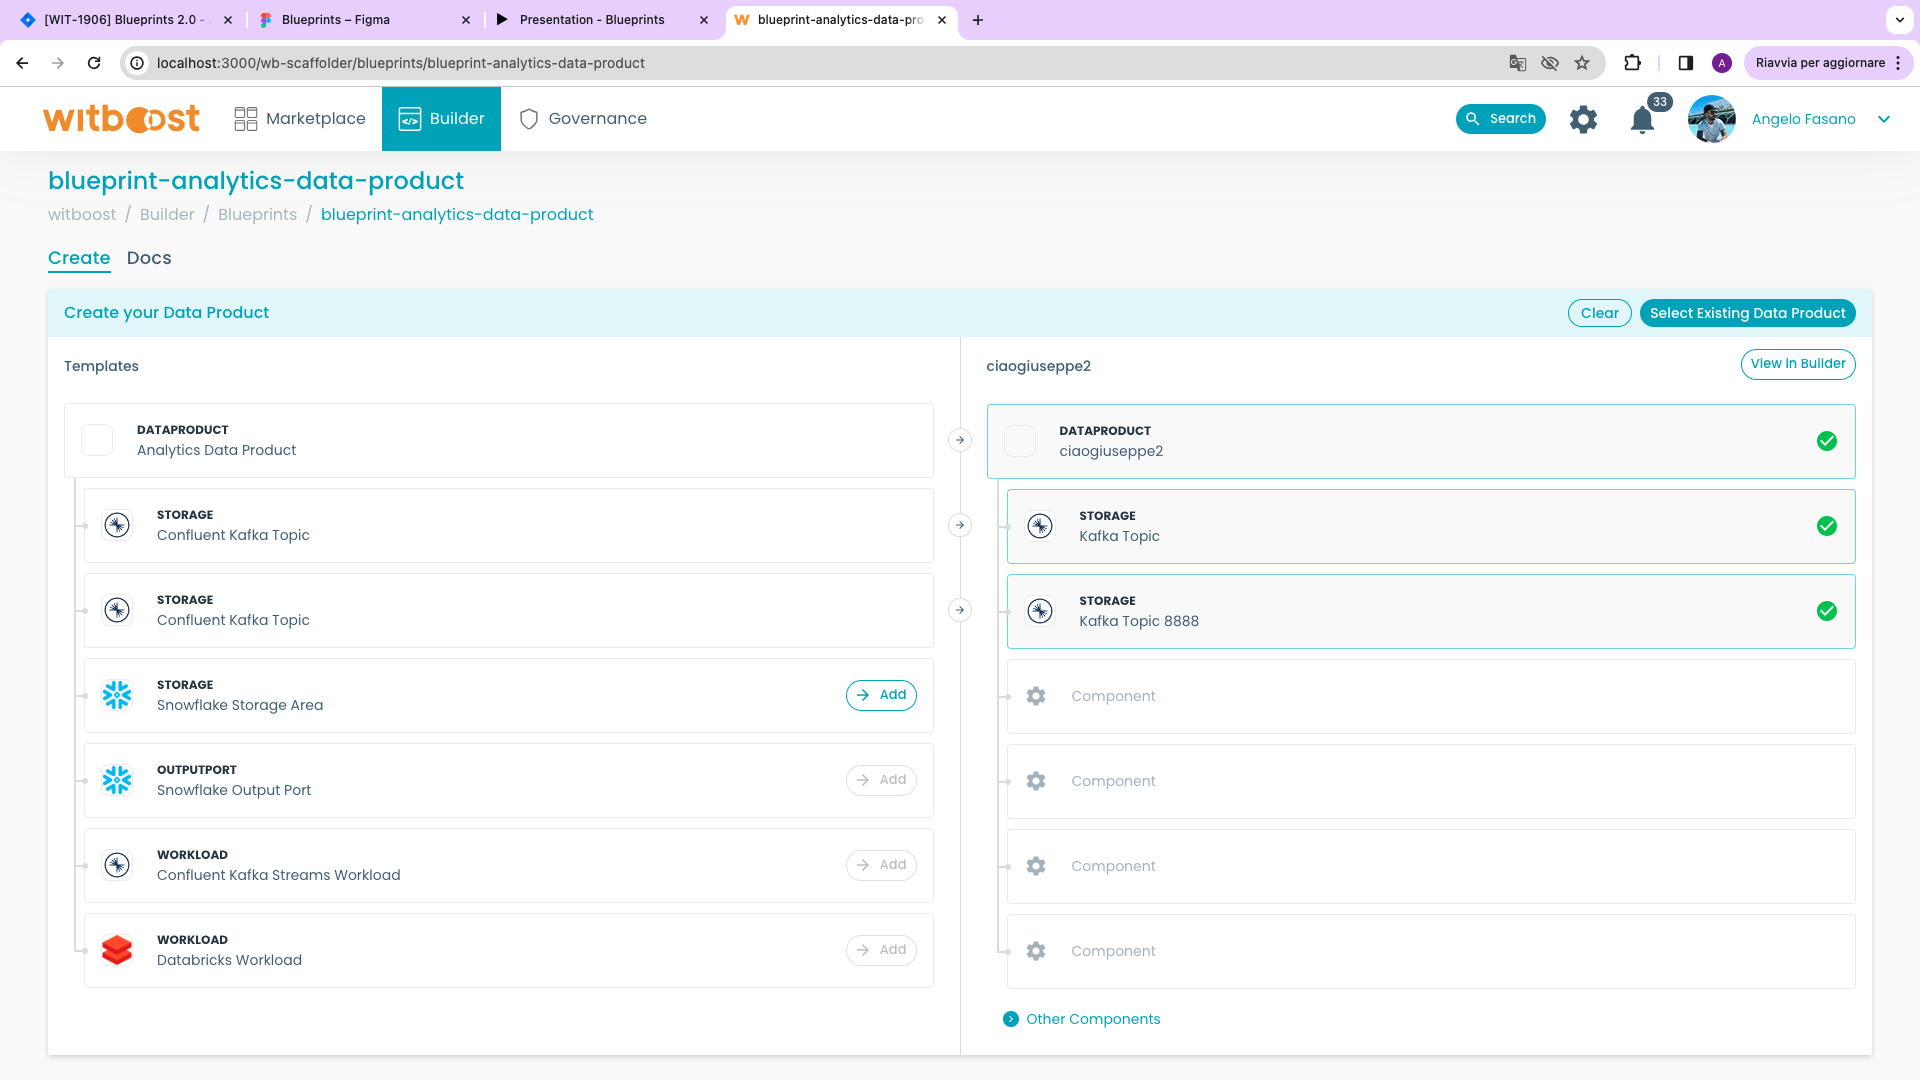
Task: Click the Blueprints breadcrumb link
Action: [257, 214]
